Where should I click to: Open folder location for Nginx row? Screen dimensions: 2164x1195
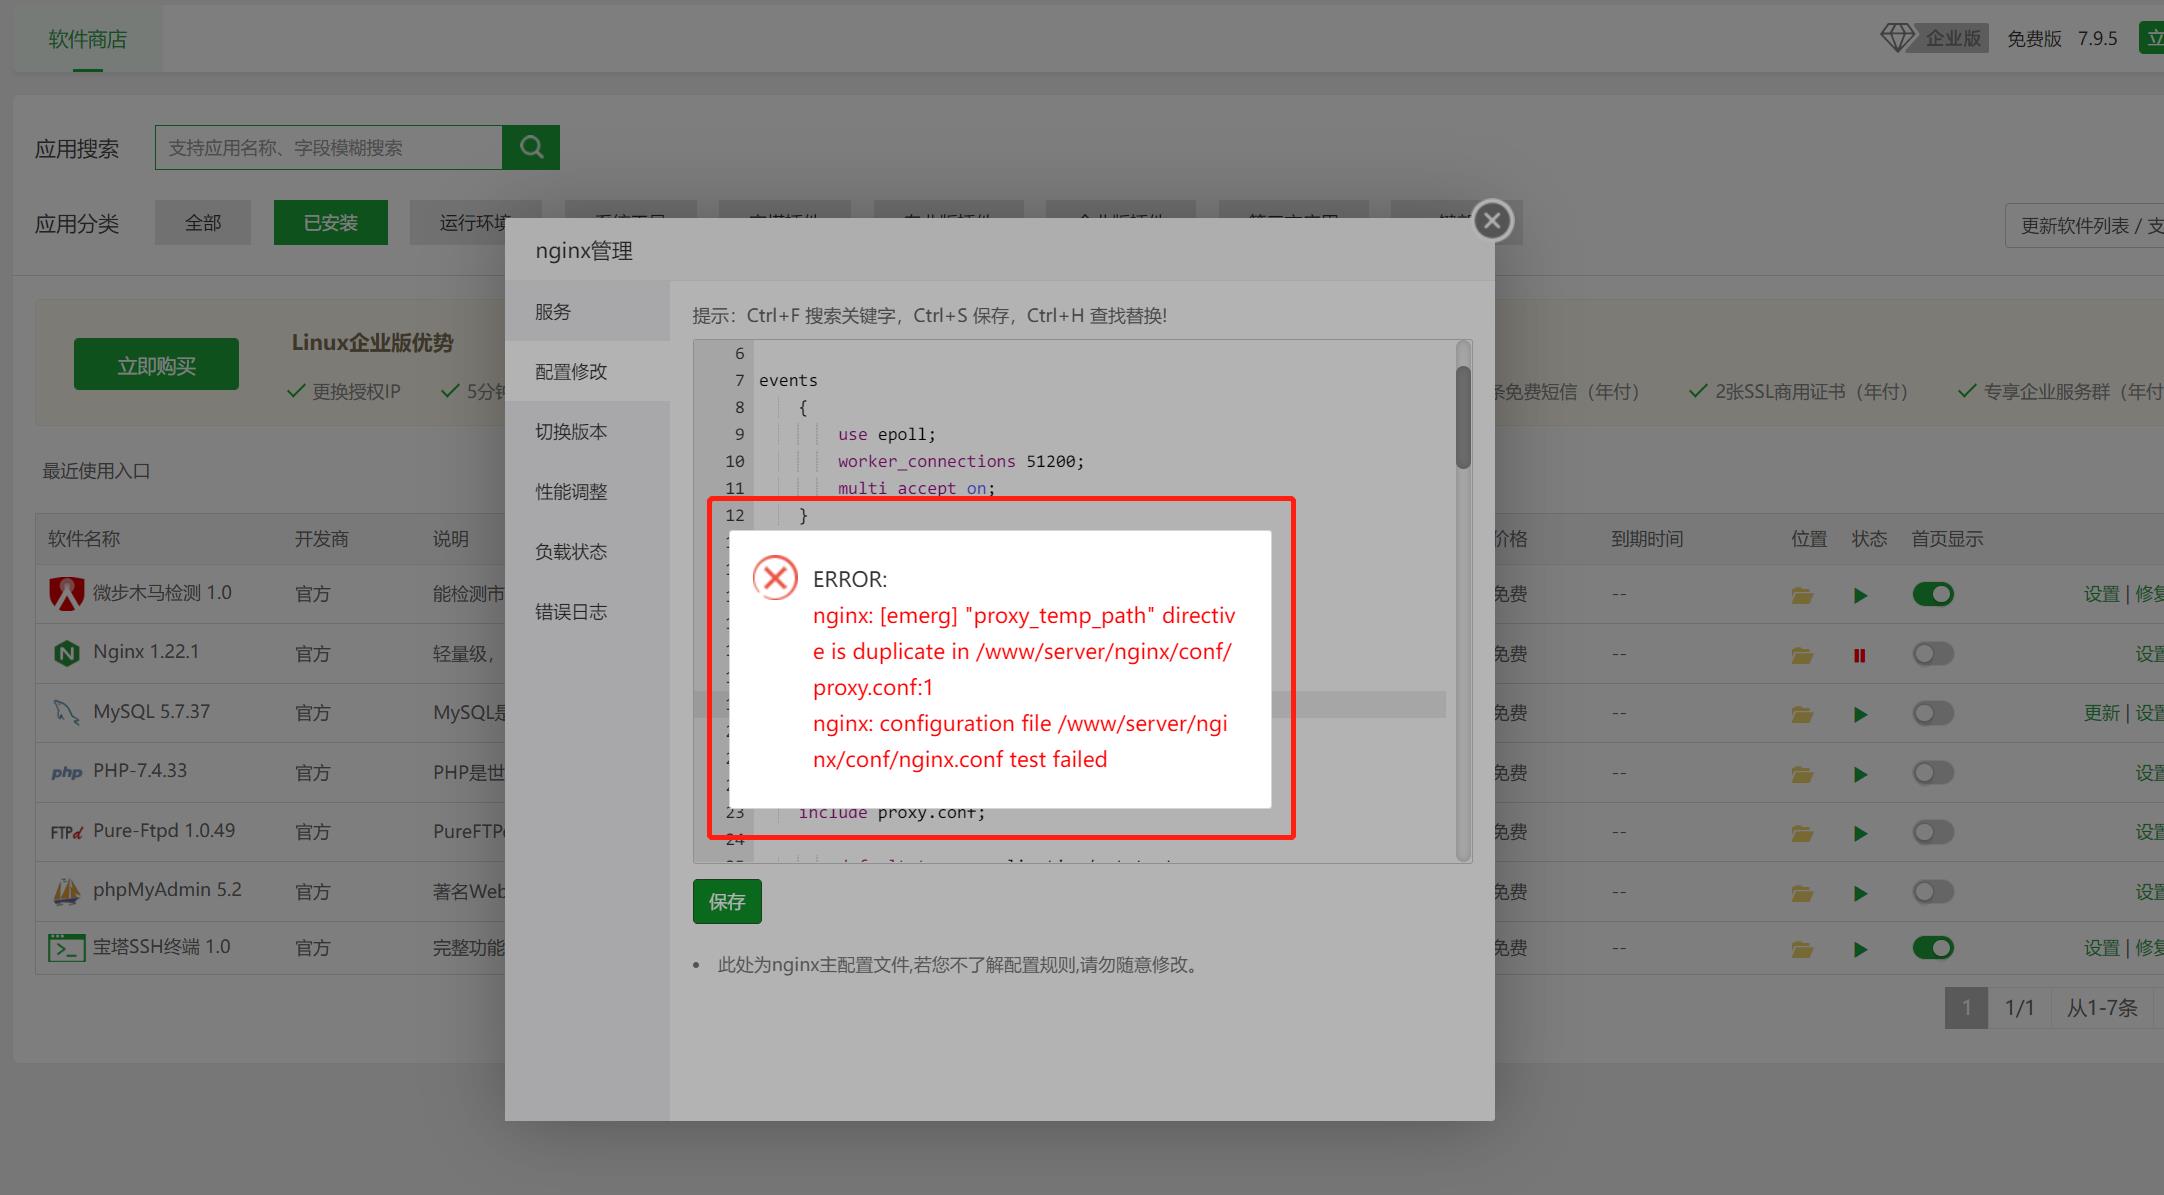1802,655
